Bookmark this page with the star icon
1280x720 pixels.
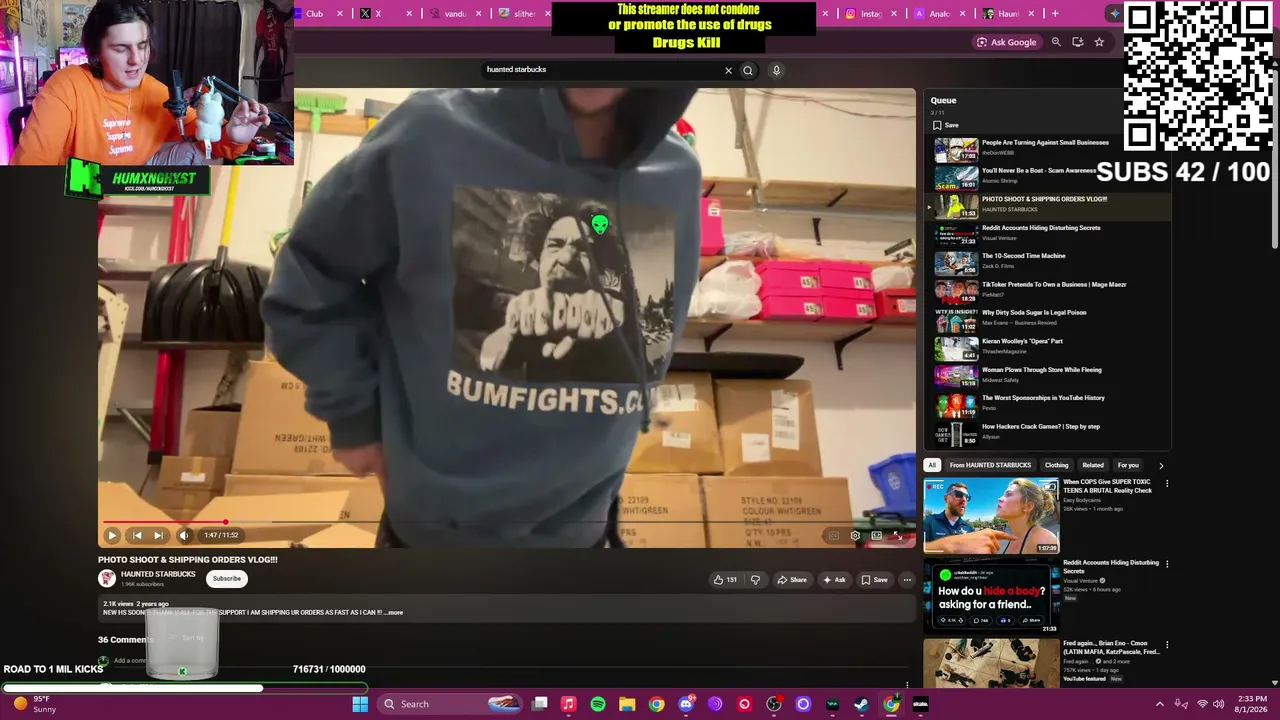tap(1099, 42)
